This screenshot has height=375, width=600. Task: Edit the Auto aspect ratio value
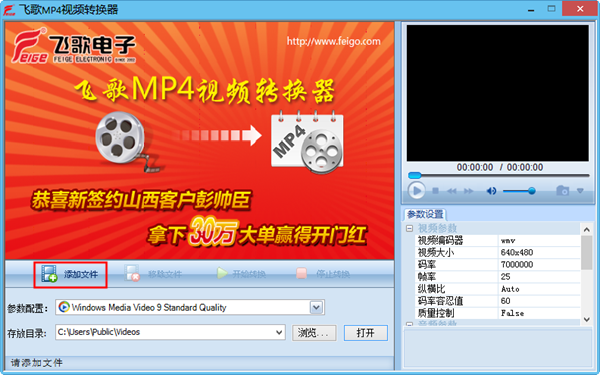[x=539, y=289]
